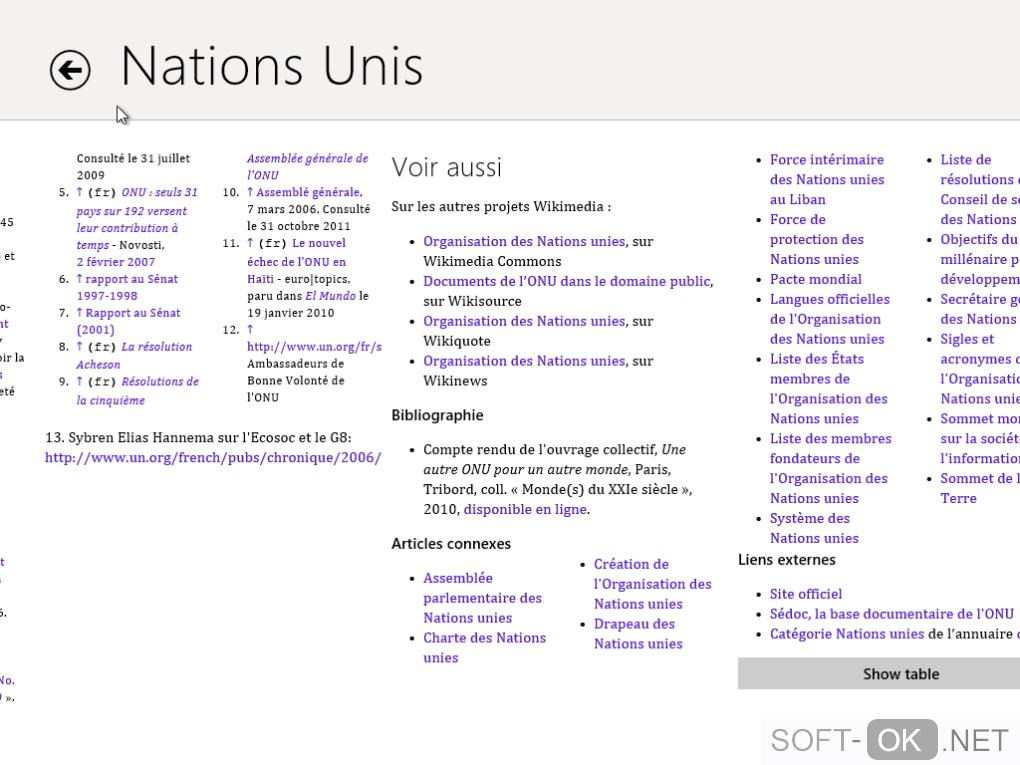Select the 'Articles connexes' heading

click(x=451, y=543)
